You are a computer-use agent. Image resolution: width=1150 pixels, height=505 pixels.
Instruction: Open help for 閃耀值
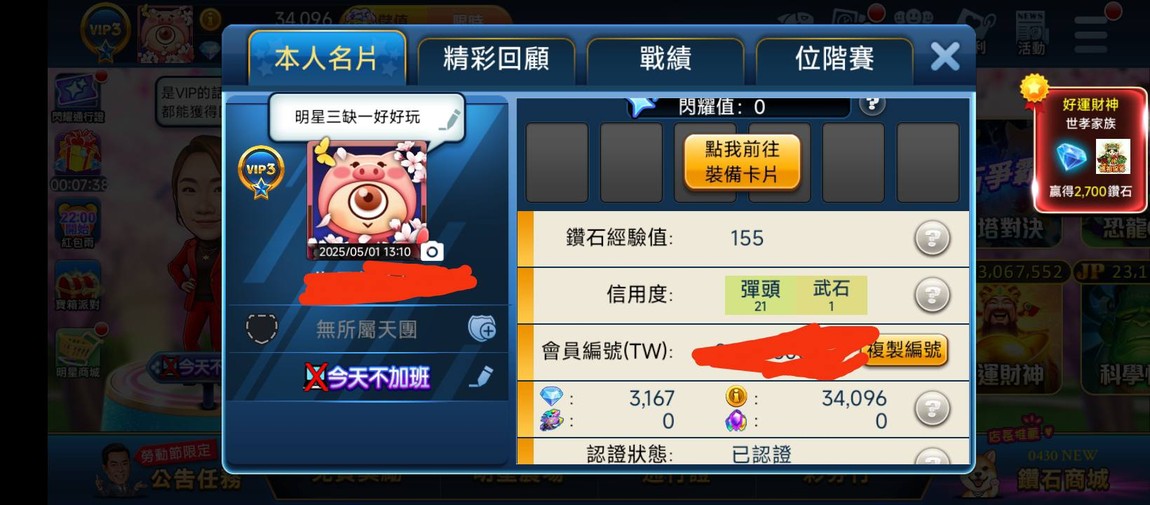pos(871,103)
